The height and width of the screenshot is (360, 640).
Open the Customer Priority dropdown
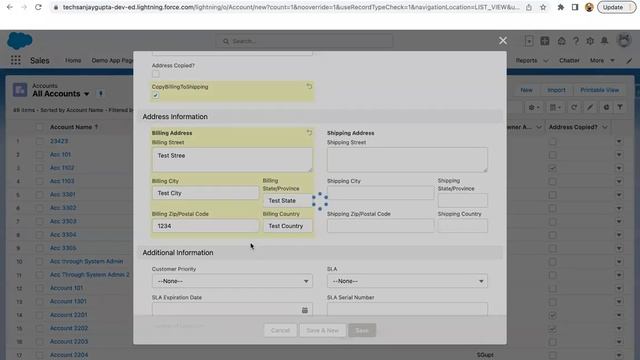tap(232, 281)
